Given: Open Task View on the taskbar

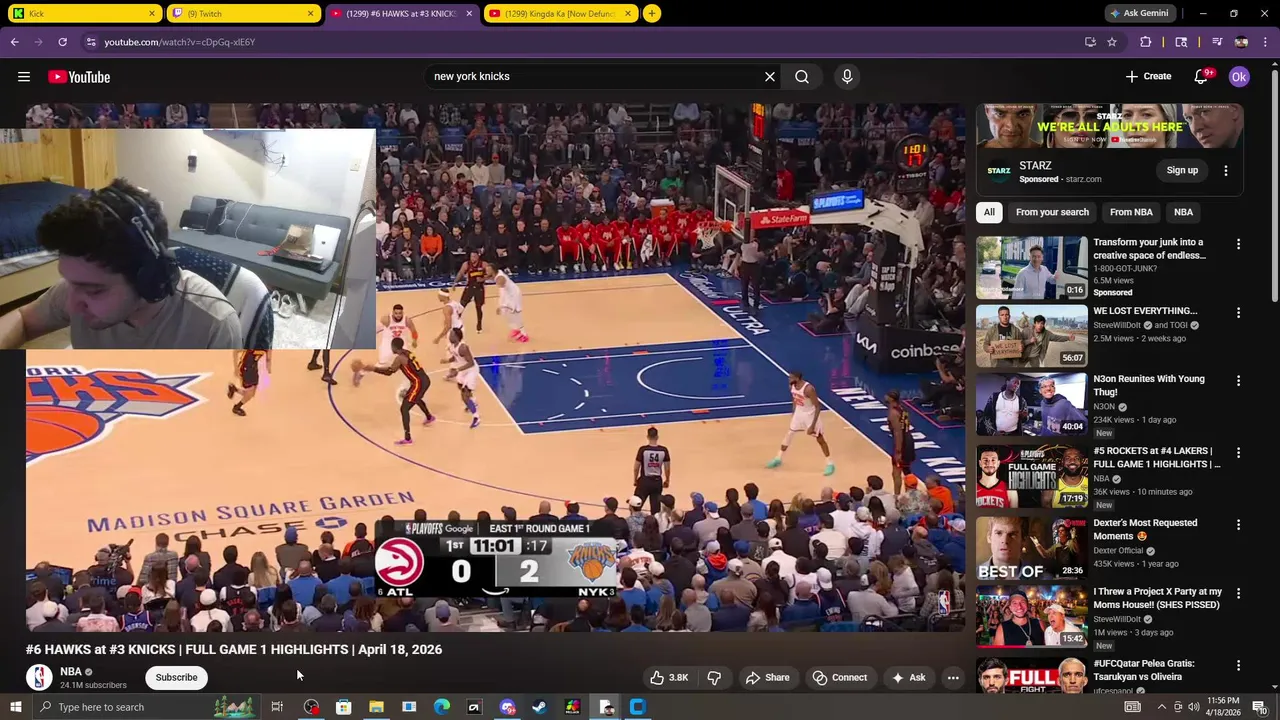Looking at the screenshot, I should coord(277,707).
